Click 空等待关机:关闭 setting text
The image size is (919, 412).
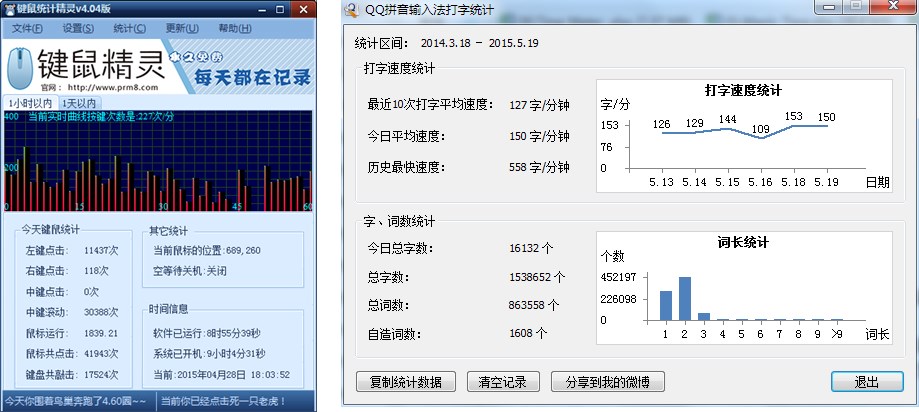coord(189,271)
